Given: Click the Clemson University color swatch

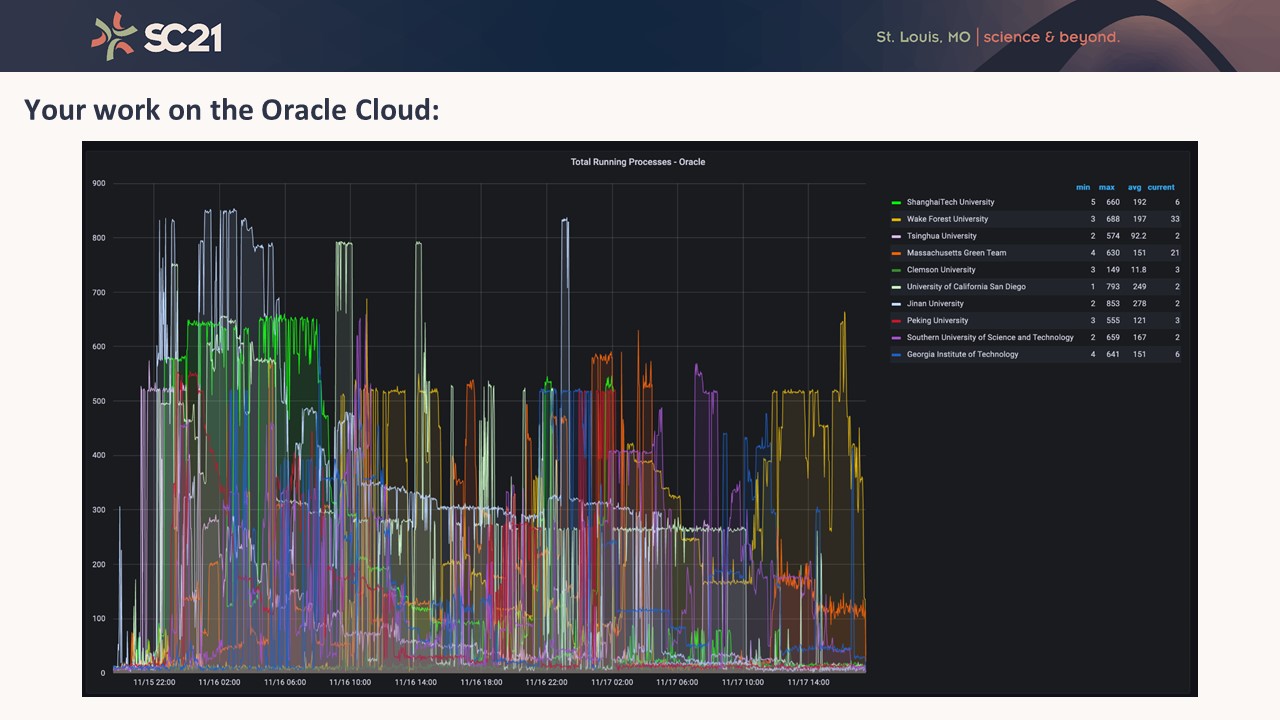Looking at the screenshot, I should coord(896,270).
